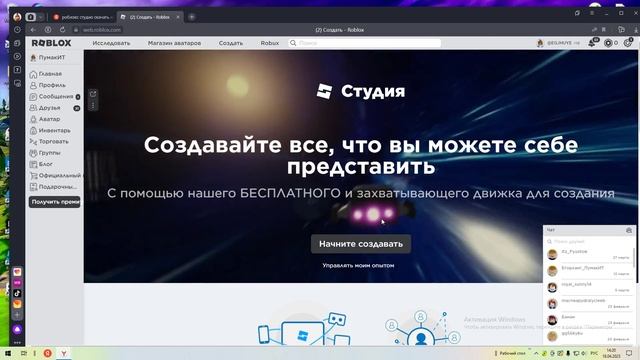This screenshot has width=640, height=360.
Task: Go back with the browser back arrow
Action: [33, 30]
